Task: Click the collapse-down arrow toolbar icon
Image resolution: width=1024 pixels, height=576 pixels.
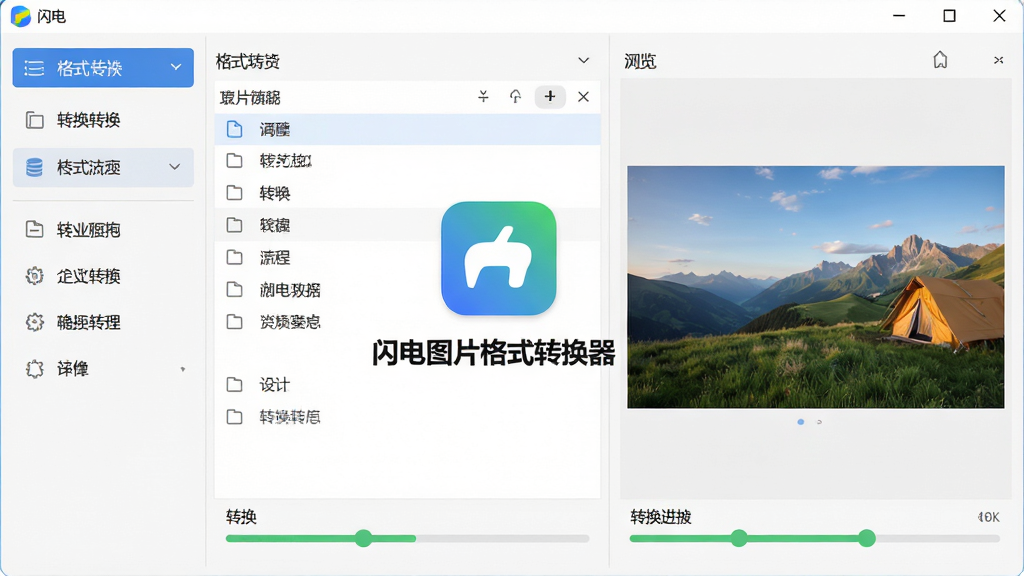Action: point(483,97)
